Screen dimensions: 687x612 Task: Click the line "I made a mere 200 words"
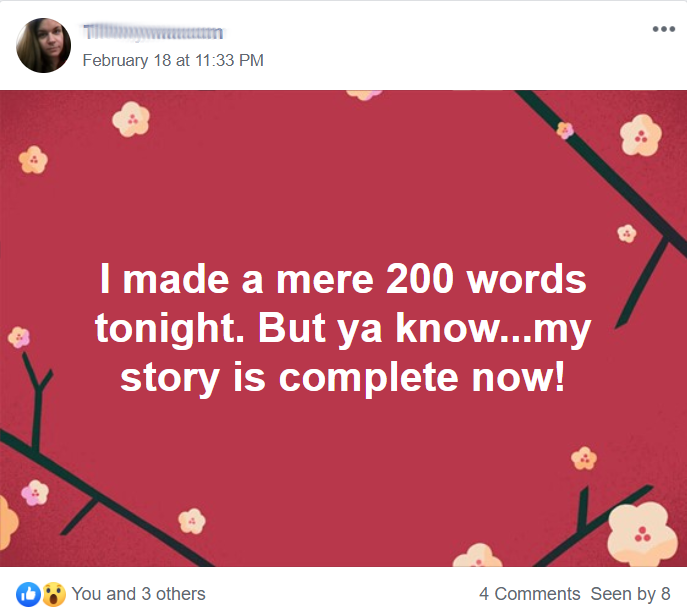pos(342,279)
